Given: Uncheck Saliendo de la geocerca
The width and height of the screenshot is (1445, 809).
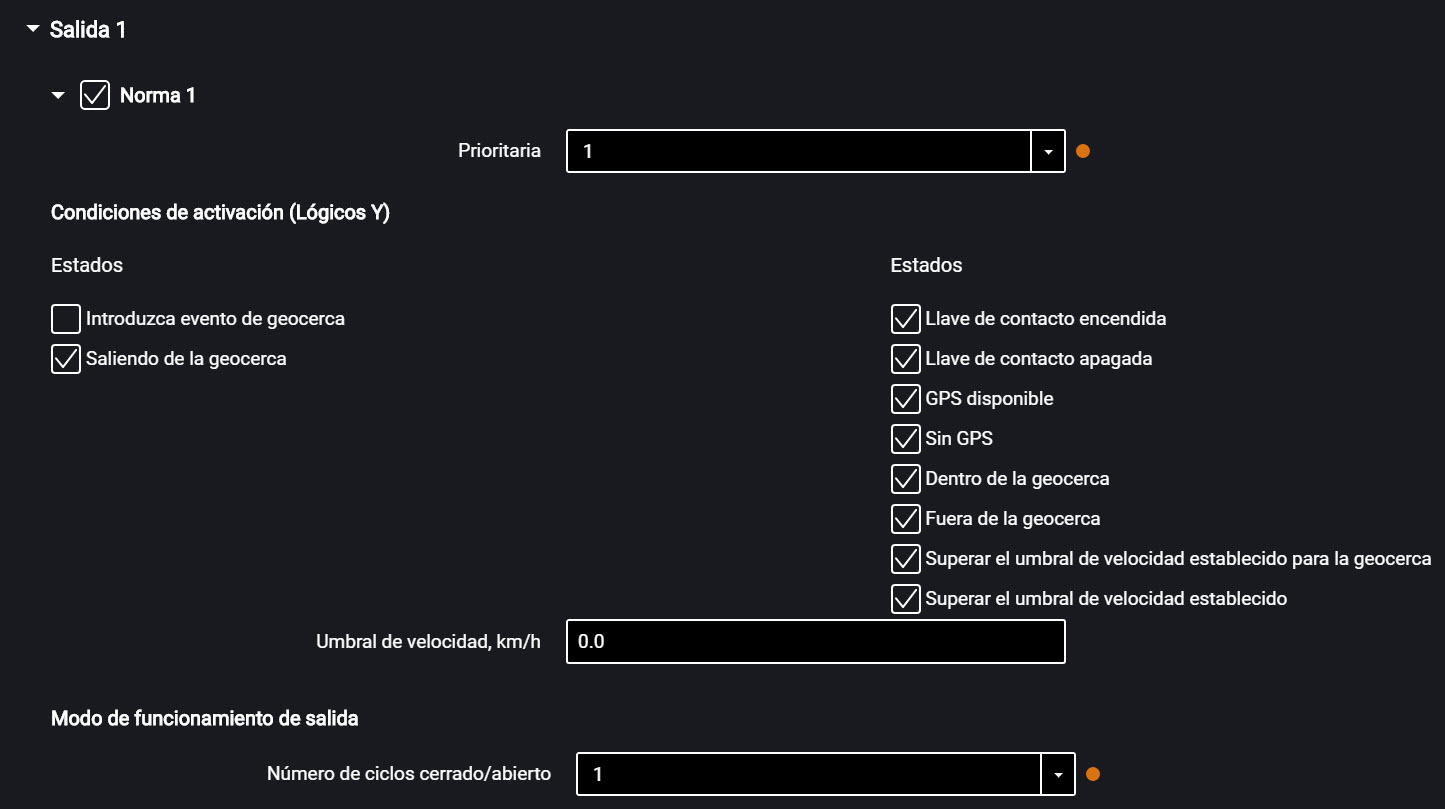Looking at the screenshot, I should click(65, 358).
